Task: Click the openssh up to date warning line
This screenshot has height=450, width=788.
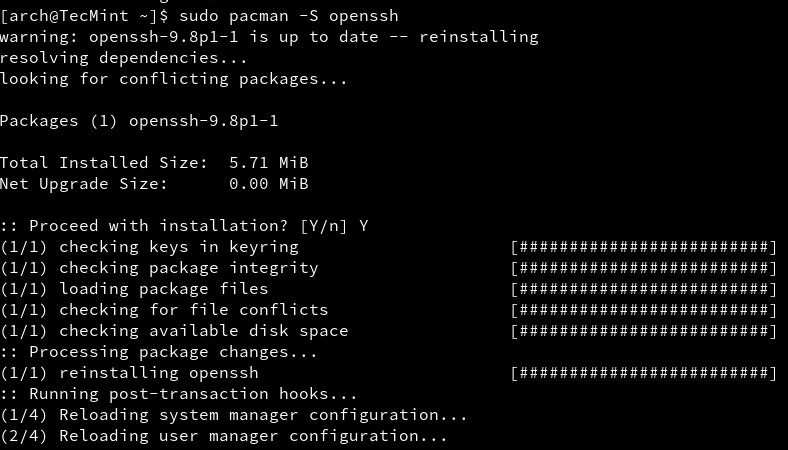Action: point(269,37)
